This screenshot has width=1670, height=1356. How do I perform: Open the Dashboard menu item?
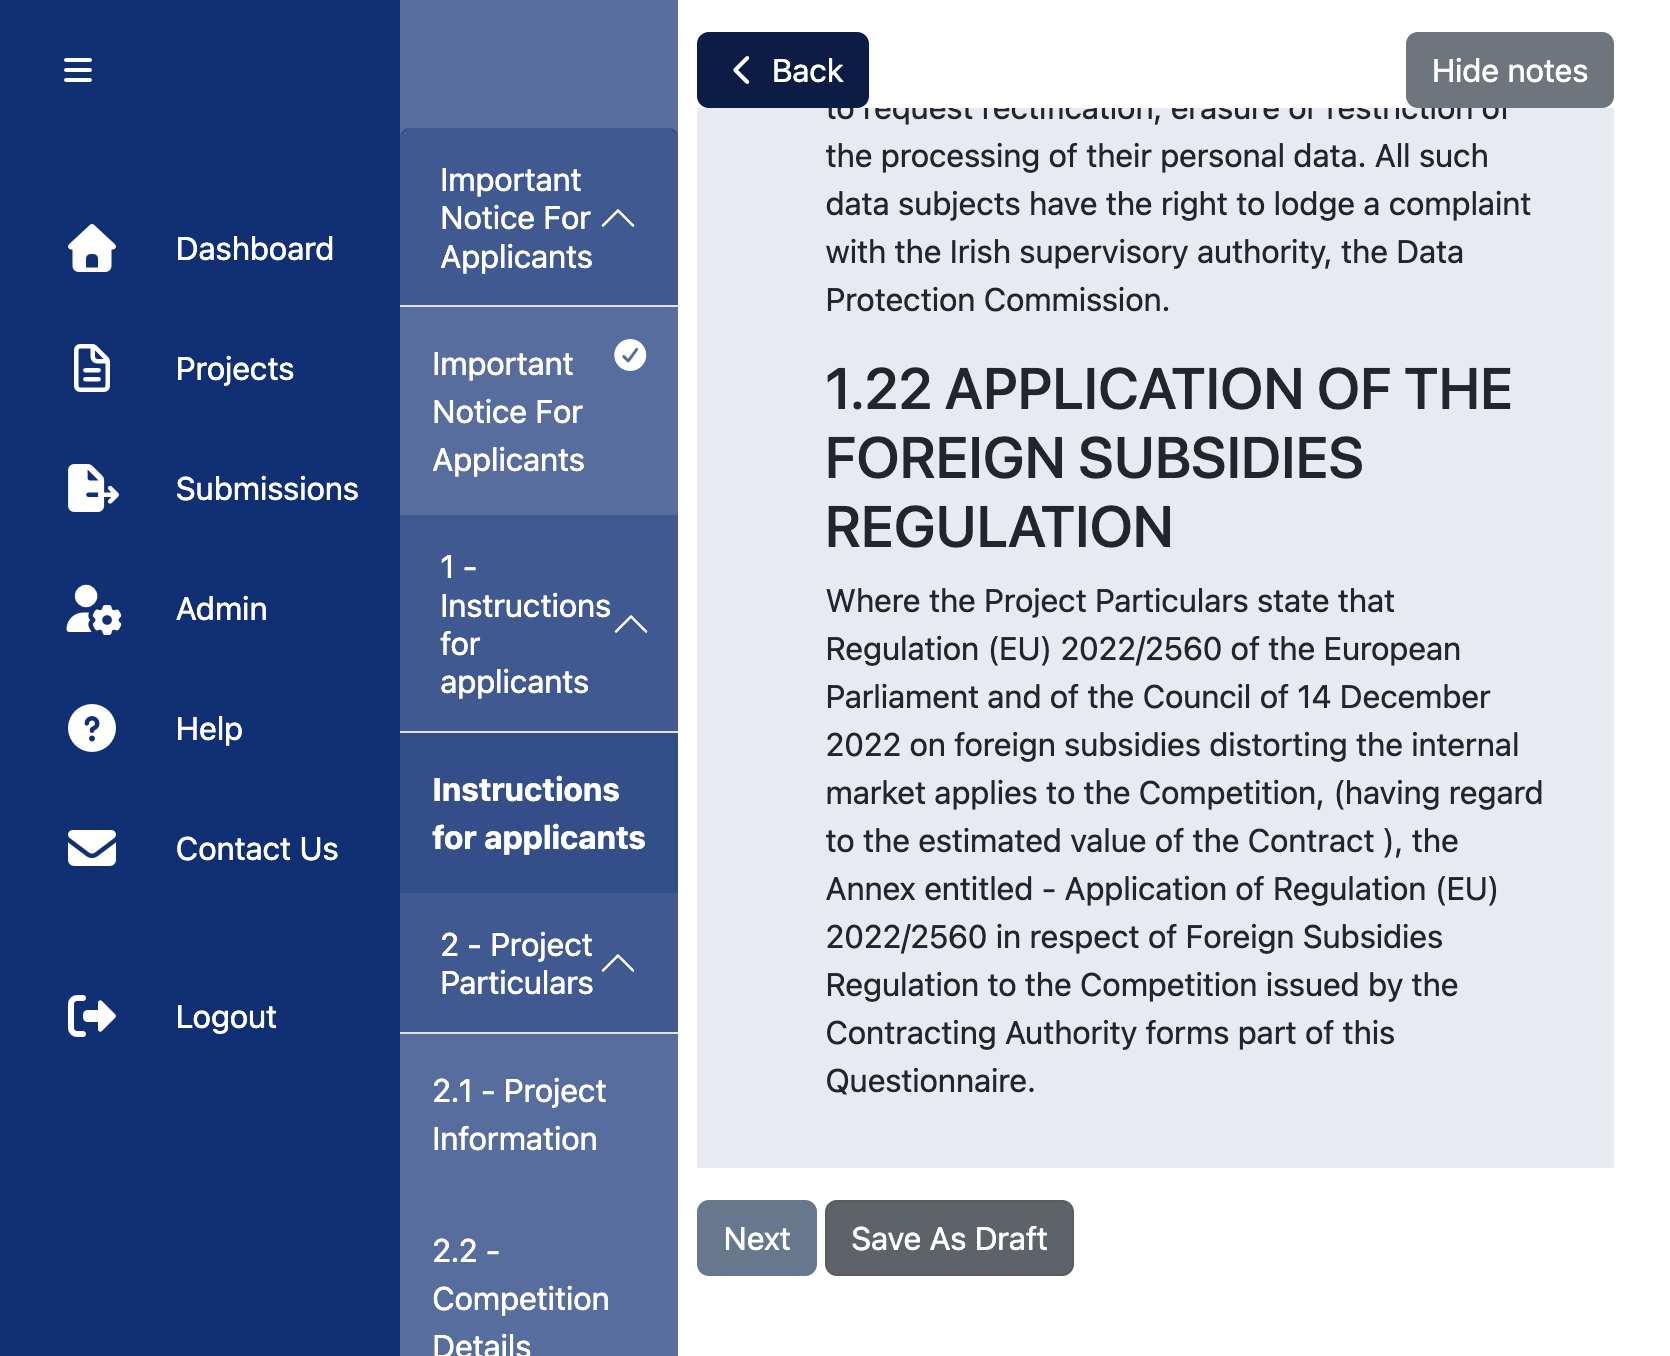pyautogui.click(x=255, y=248)
